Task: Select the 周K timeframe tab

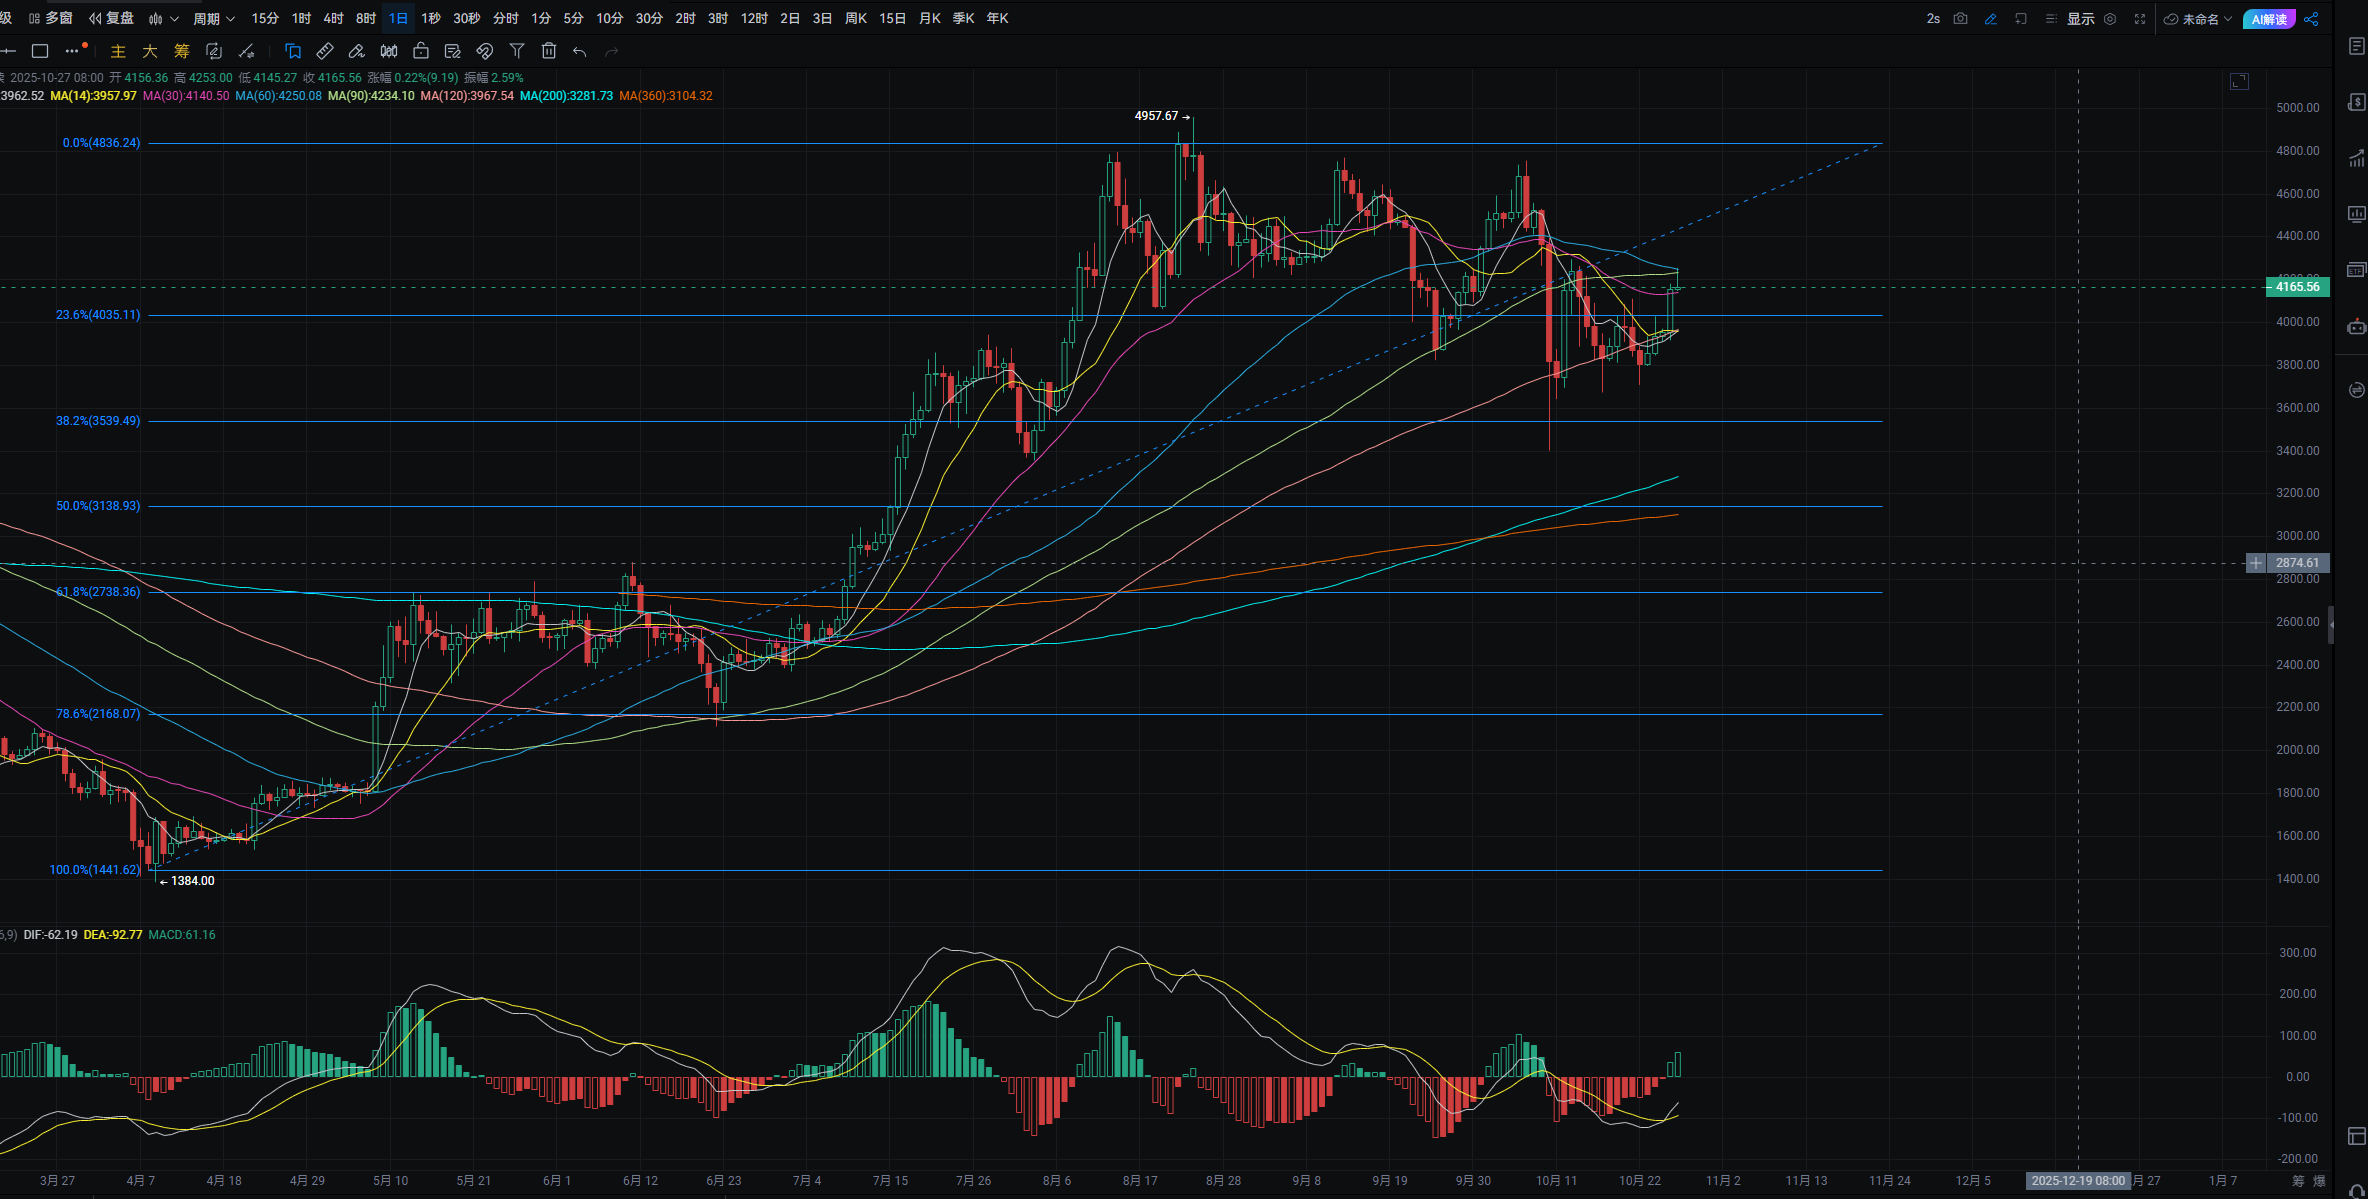Action: (x=855, y=19)
